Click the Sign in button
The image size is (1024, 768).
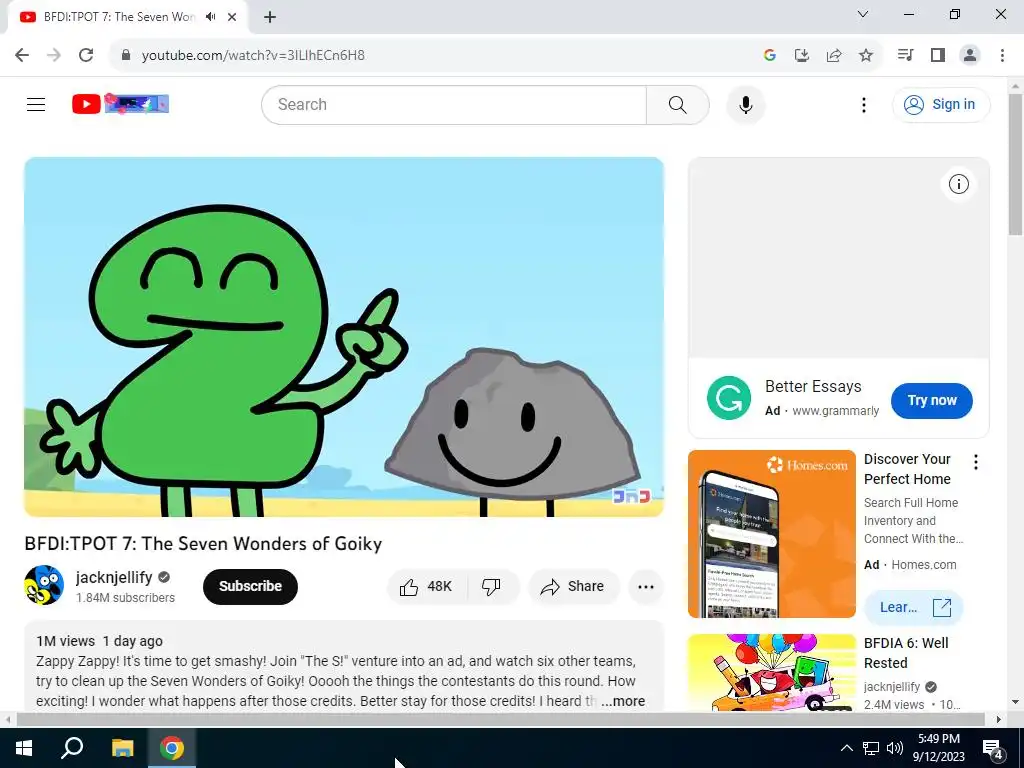click(x=941, y=104)
